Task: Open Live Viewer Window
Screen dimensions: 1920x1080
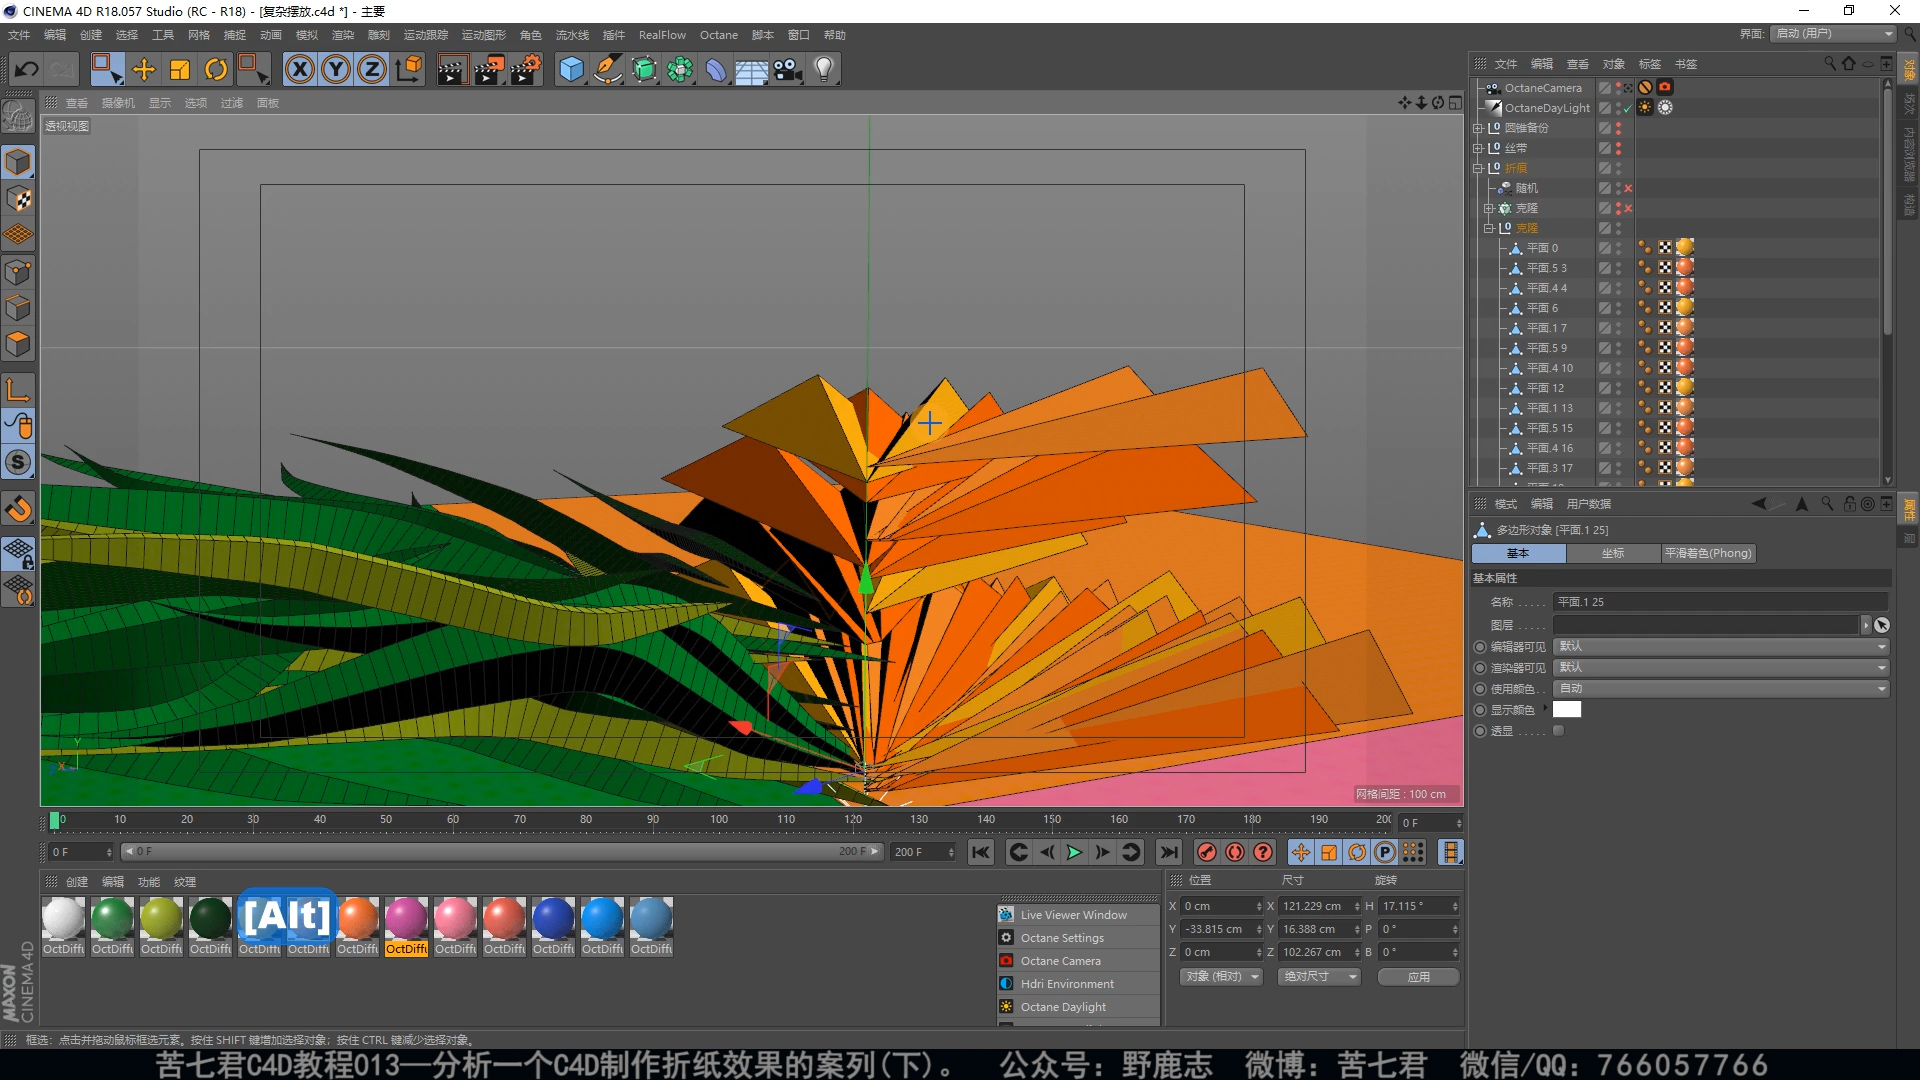Action: point(1073,915)
